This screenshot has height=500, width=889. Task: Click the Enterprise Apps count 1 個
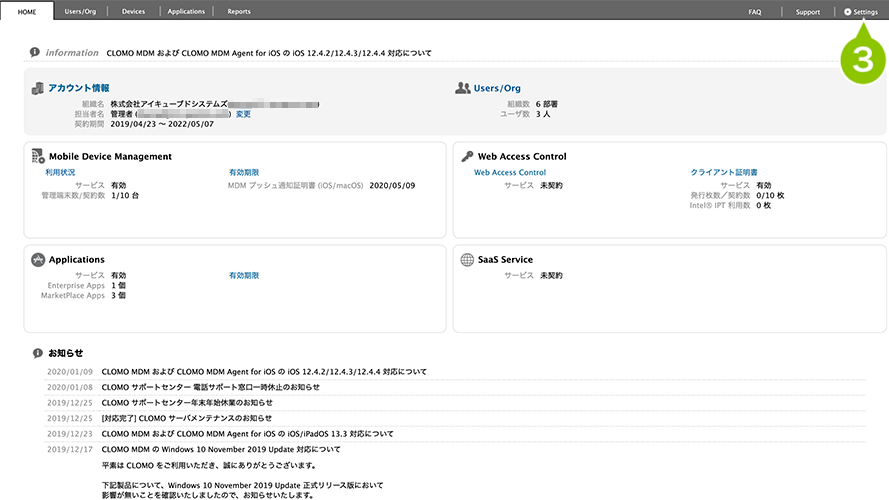coord(118,286)
